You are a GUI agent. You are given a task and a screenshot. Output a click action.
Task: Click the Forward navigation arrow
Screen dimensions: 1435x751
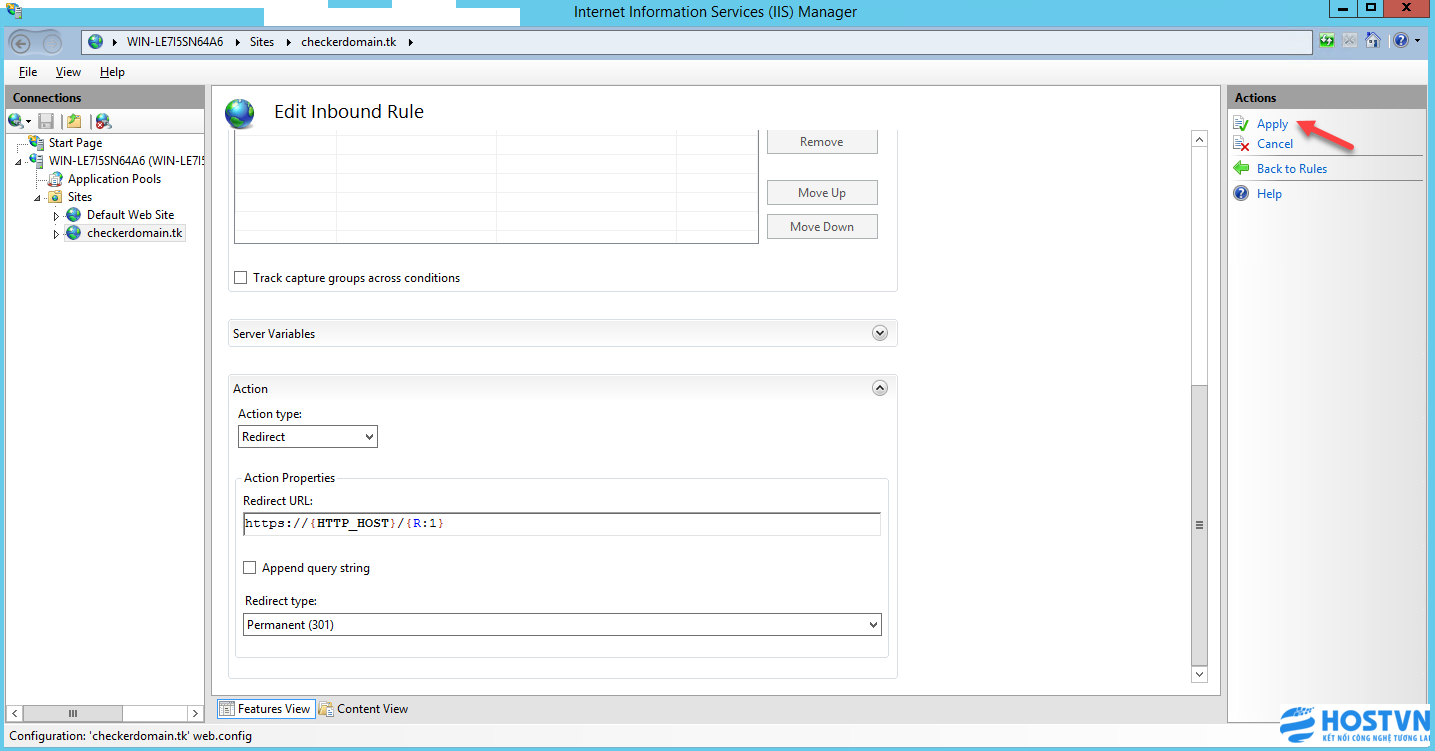(50, 42)
